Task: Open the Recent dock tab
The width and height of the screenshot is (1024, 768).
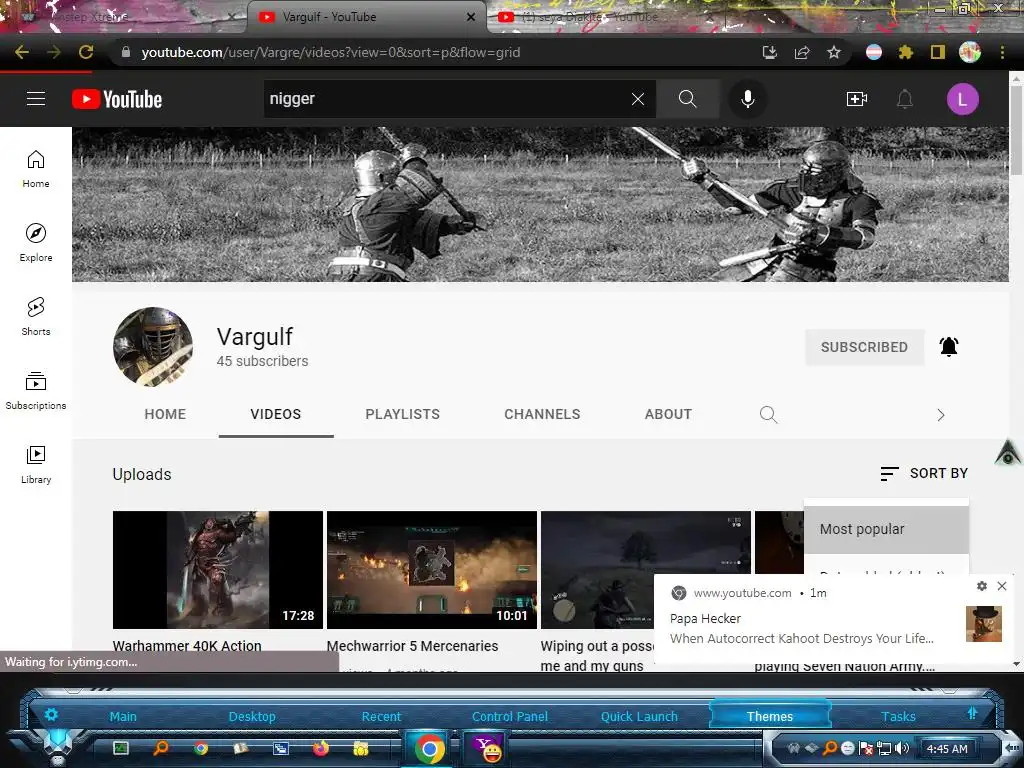Action: pos(381,716)
